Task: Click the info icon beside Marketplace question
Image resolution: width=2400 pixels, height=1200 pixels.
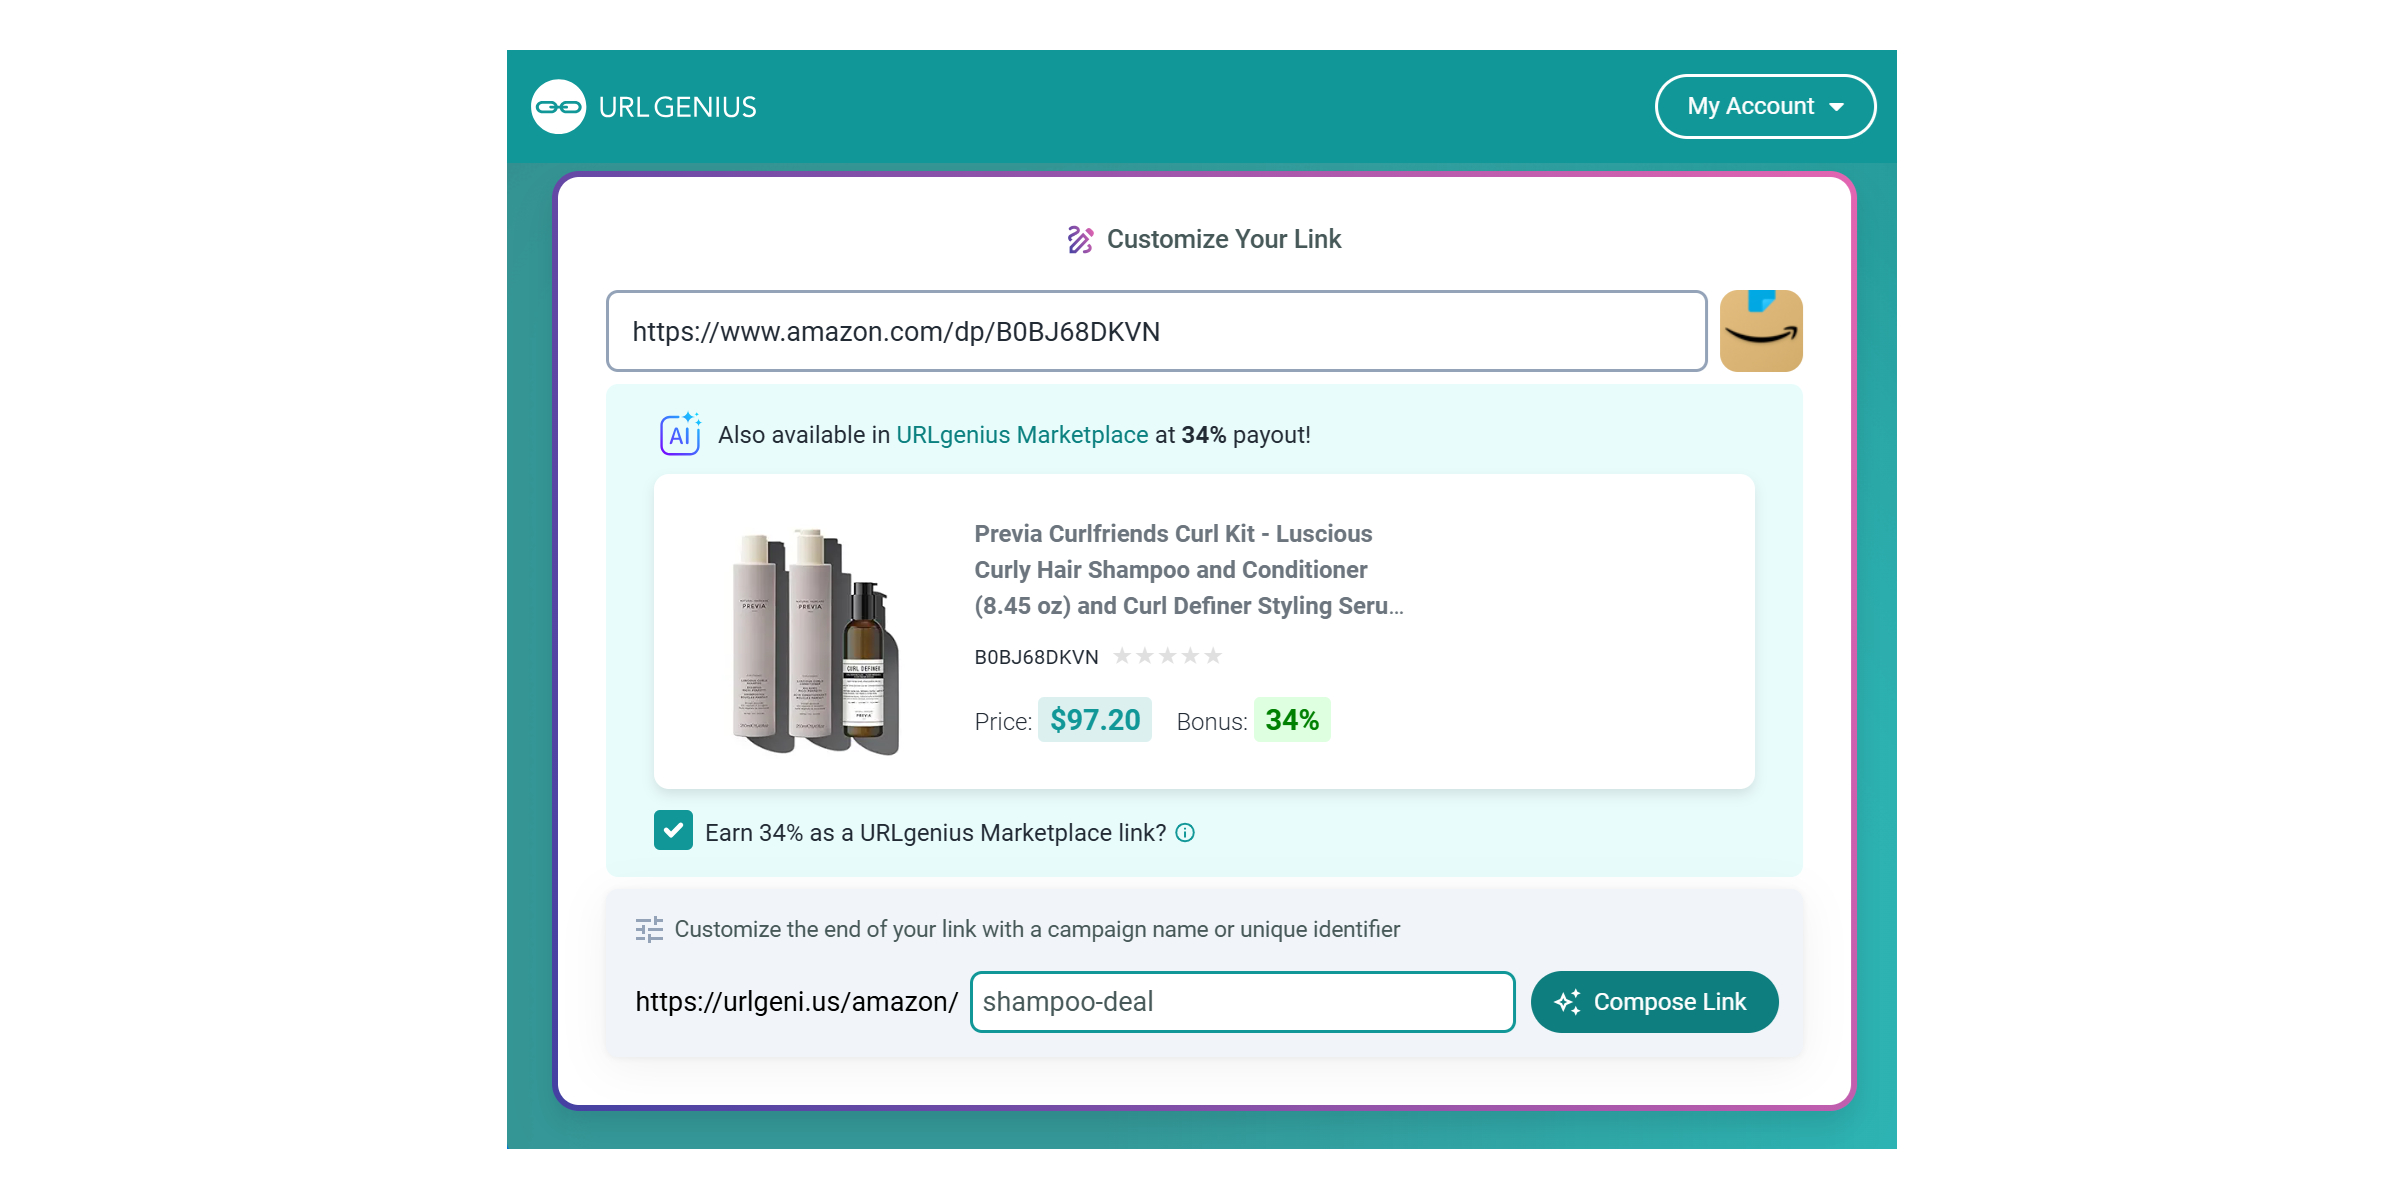Action: coord(1185,833)
